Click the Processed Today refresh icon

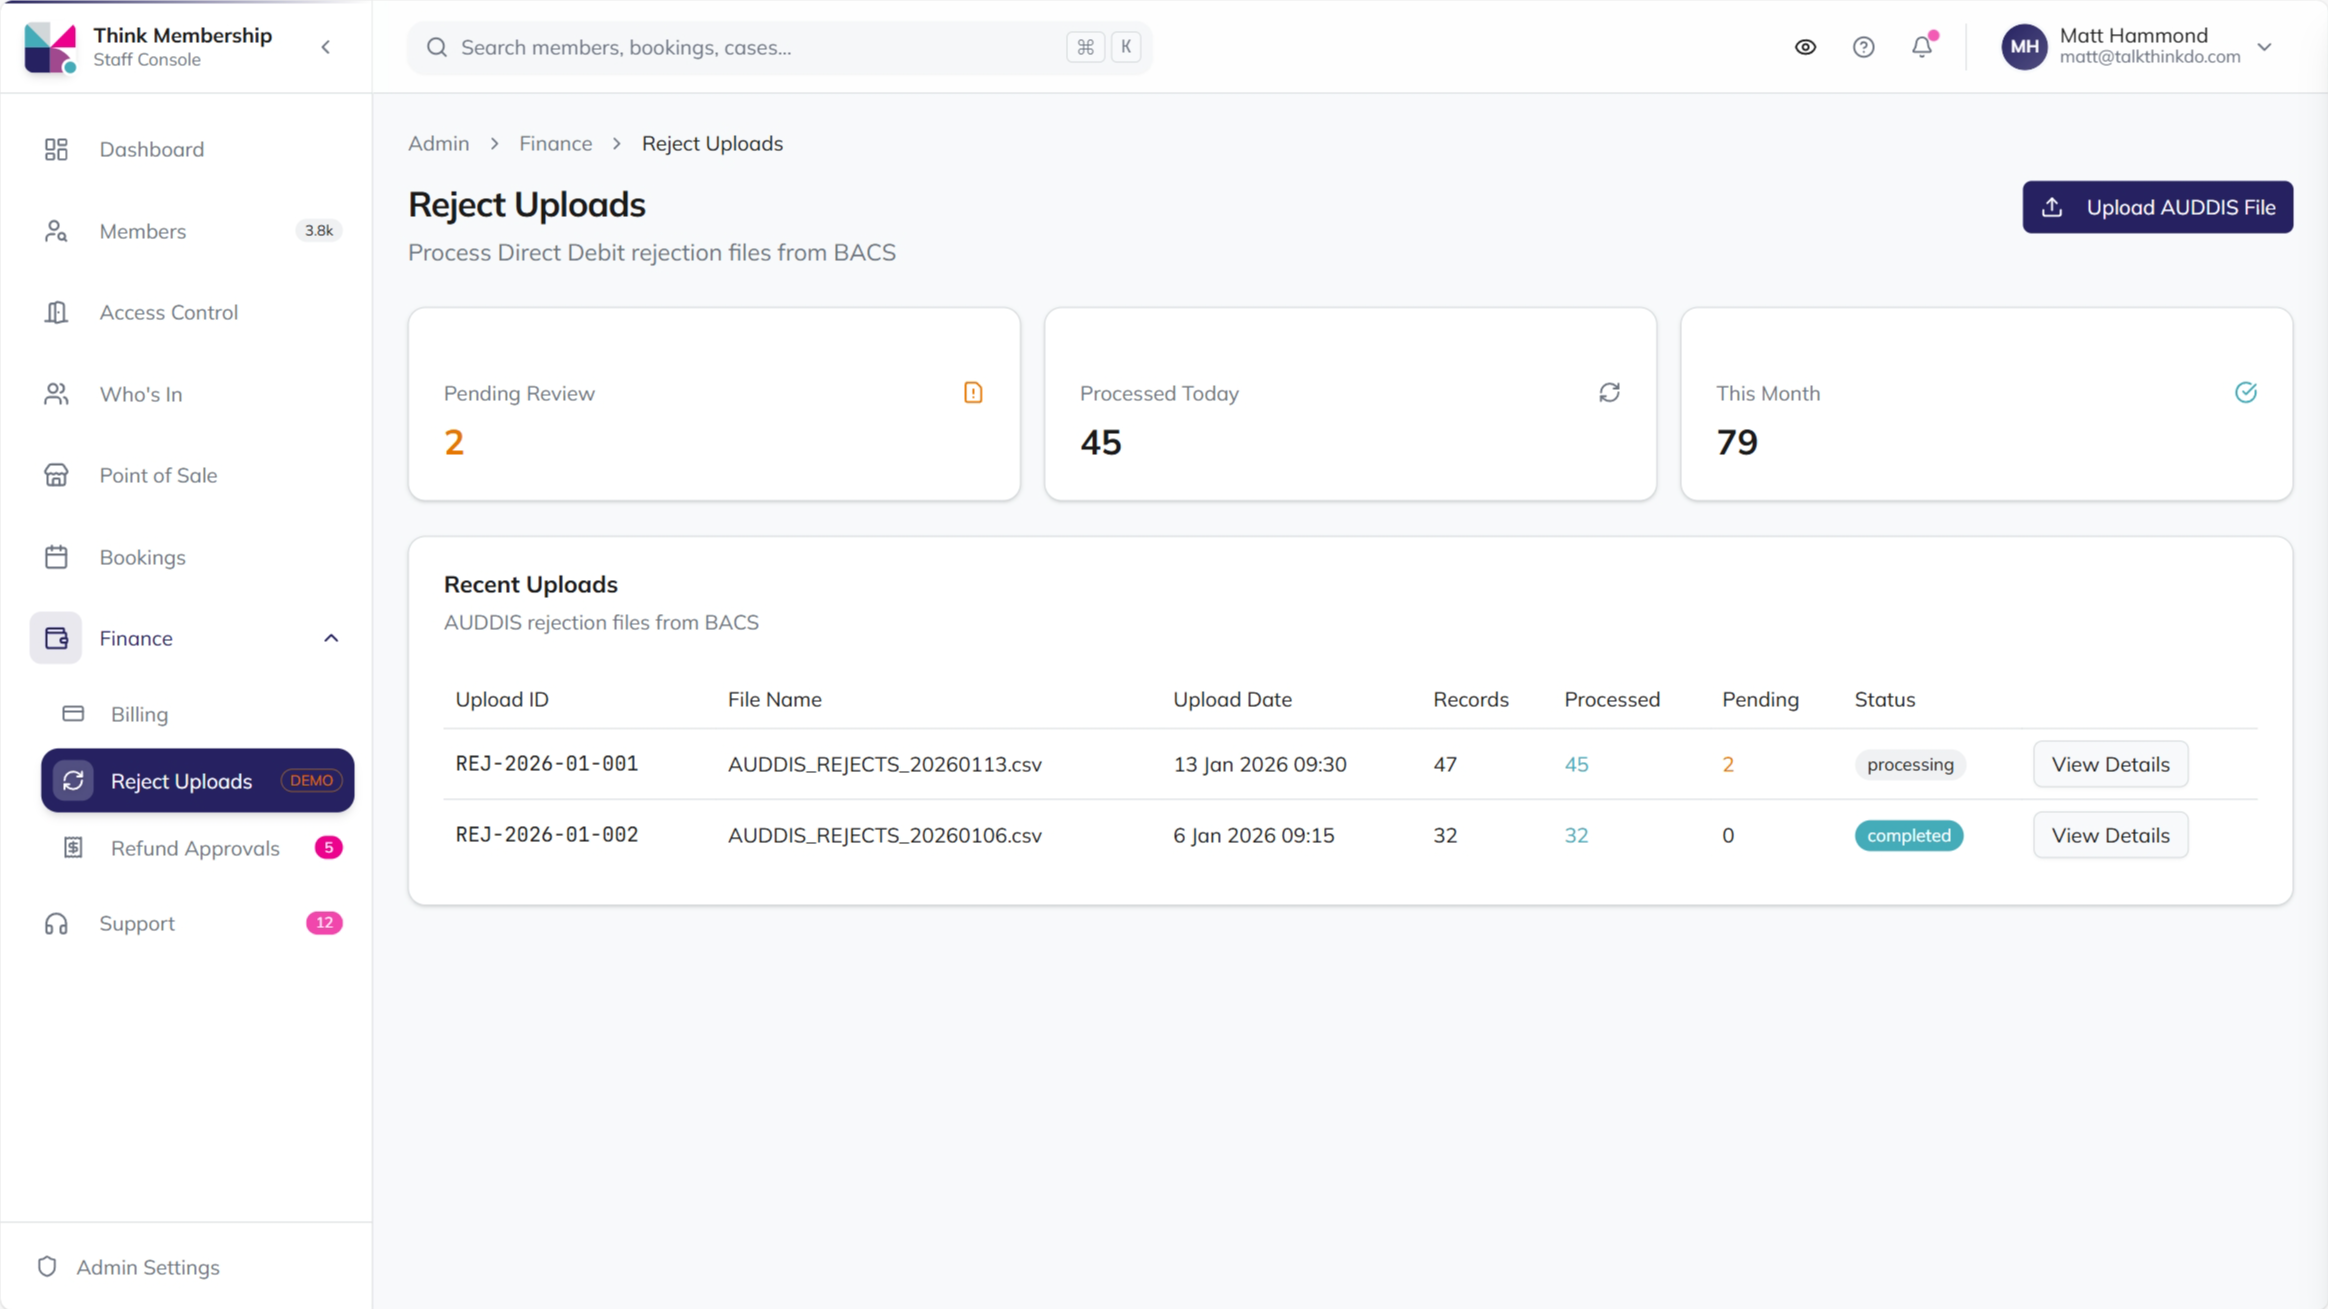point(1609,393)
